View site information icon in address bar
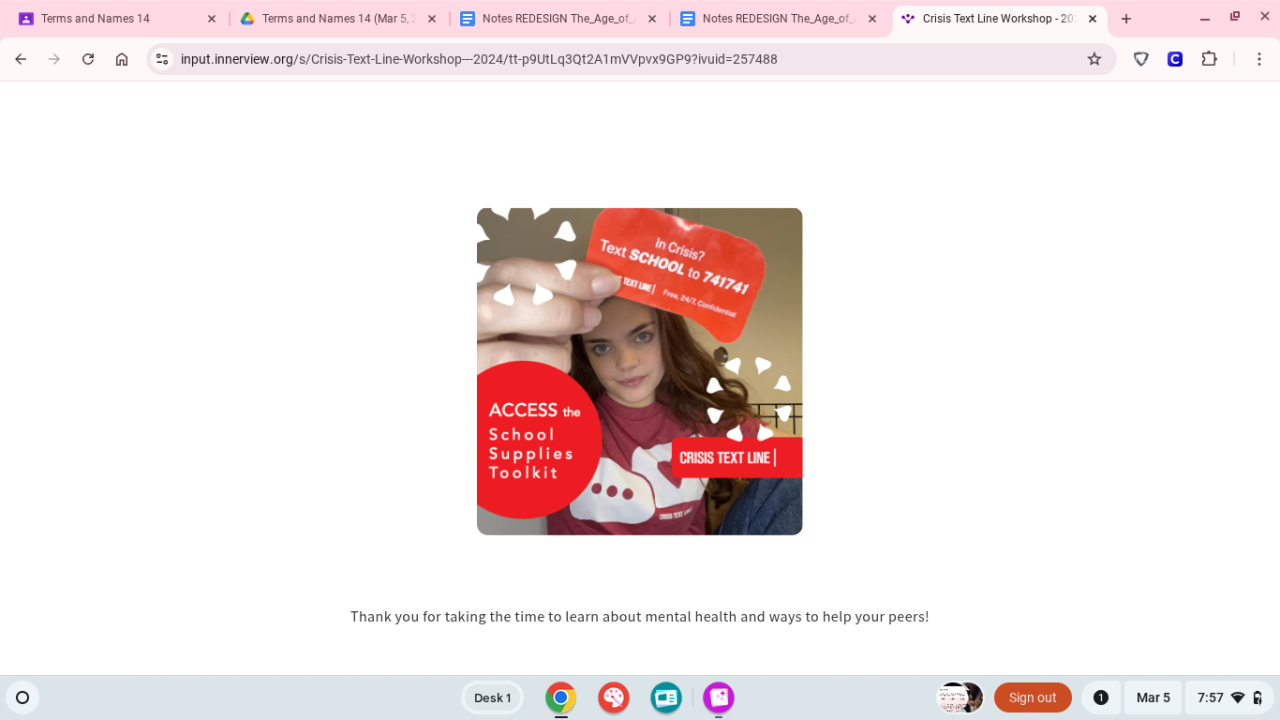The height and width of the screenshot is (720, 1280). click(x=163, y=59)
